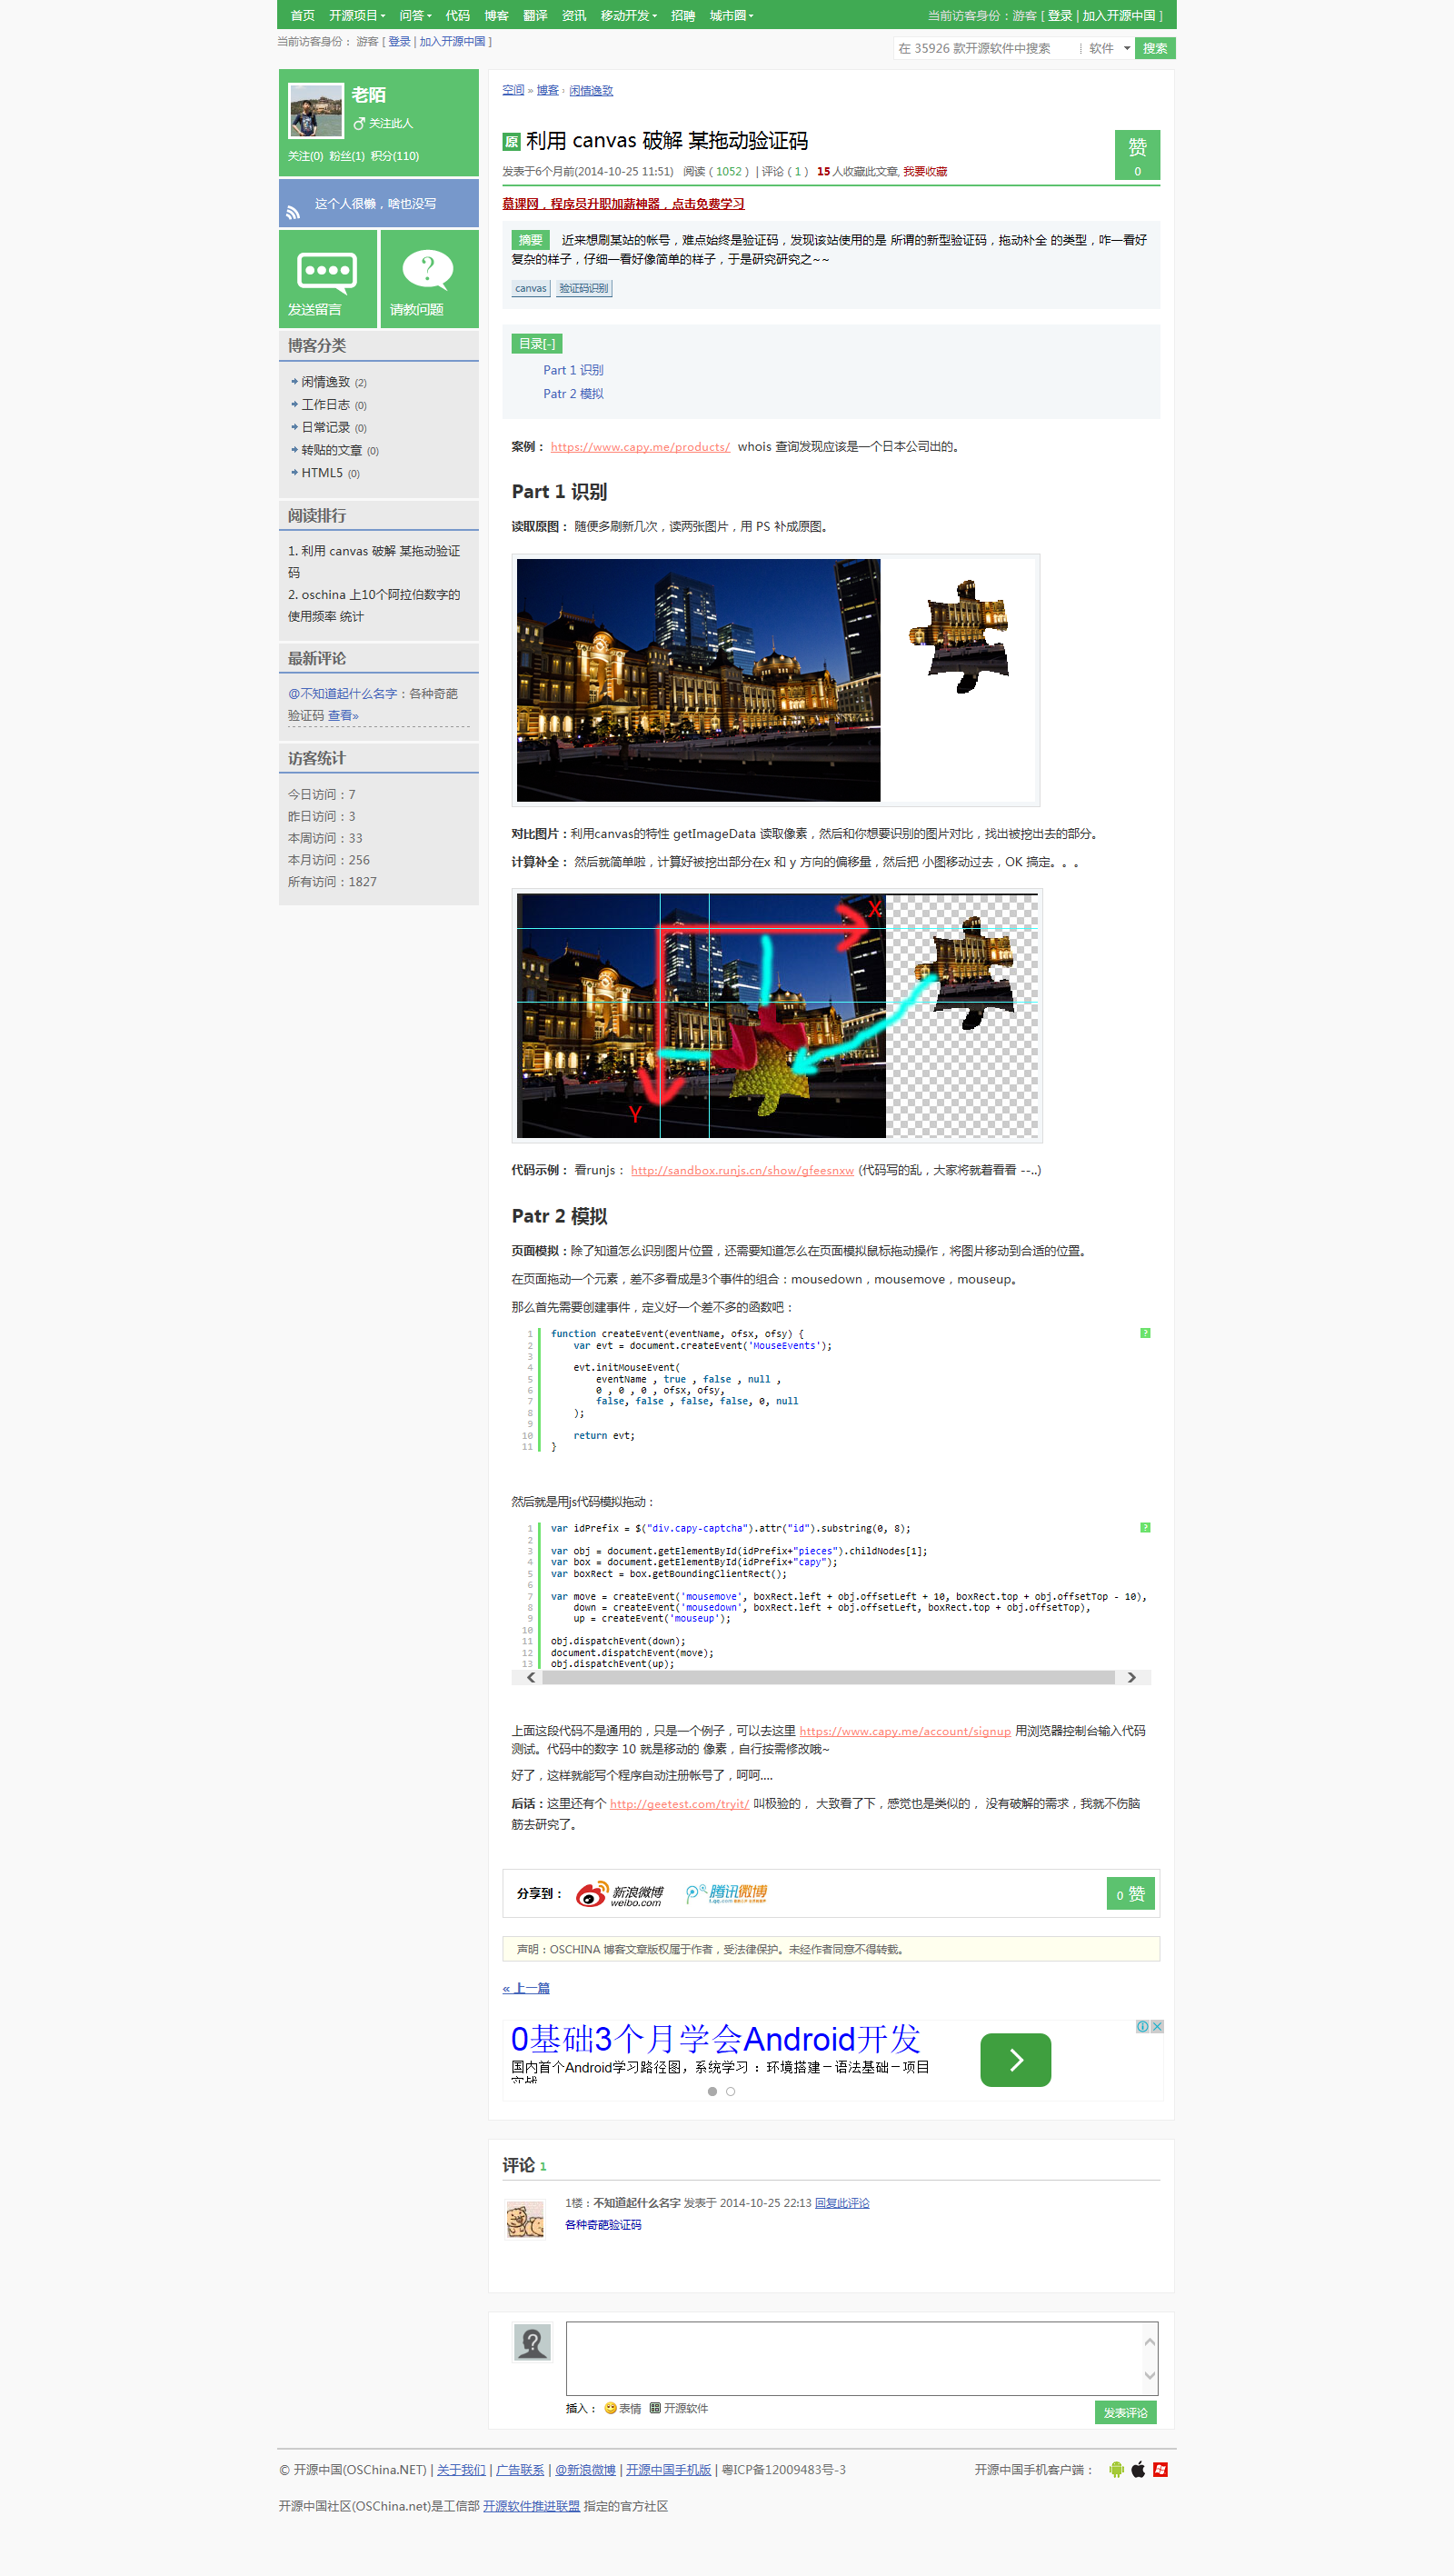Click the green arrow button in ad
The width and height of the screenshot is (1454, 2576).
(x=1014, y=2059)
